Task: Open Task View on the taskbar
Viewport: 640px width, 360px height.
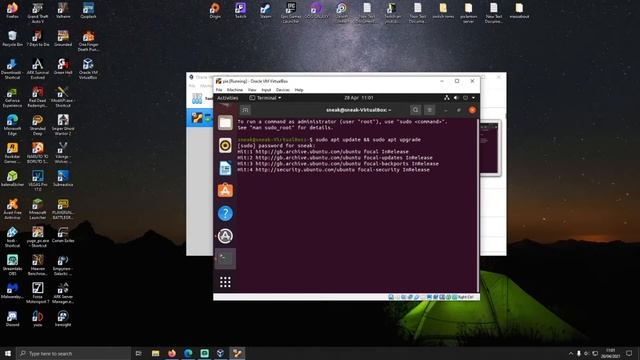Action: pos(138,353)
